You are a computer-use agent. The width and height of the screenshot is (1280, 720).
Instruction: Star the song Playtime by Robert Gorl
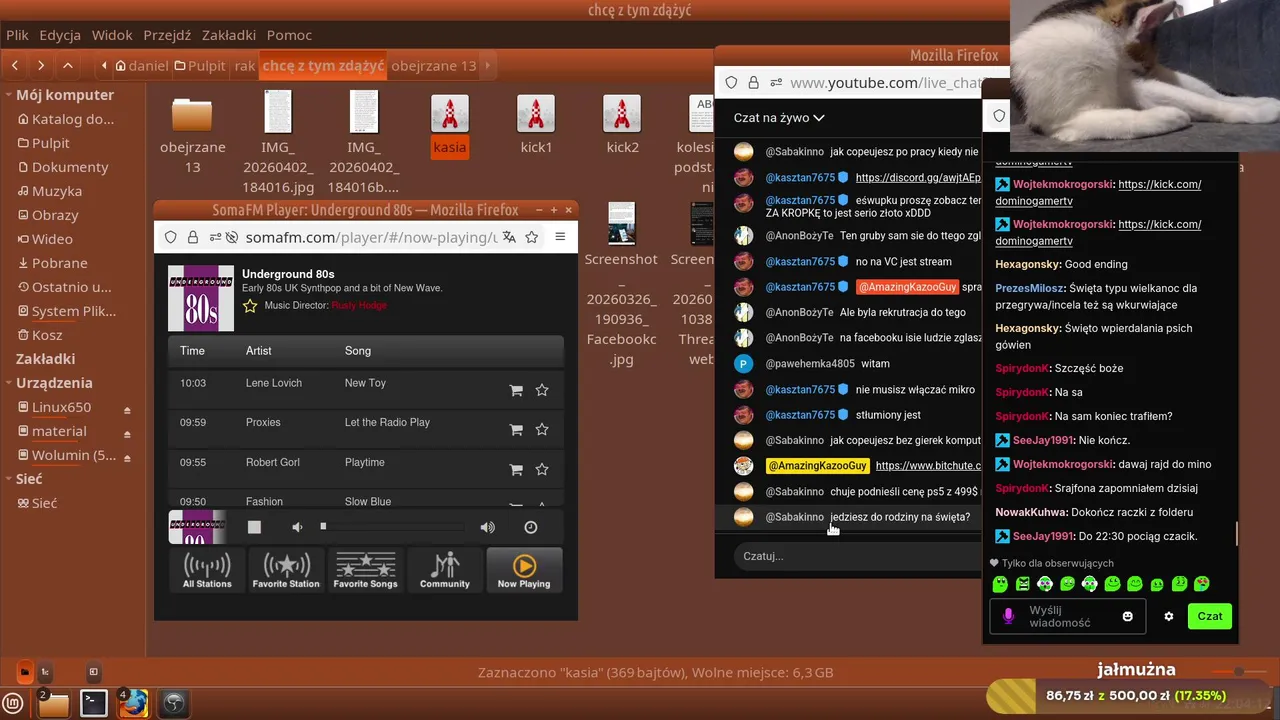(542, 469)
